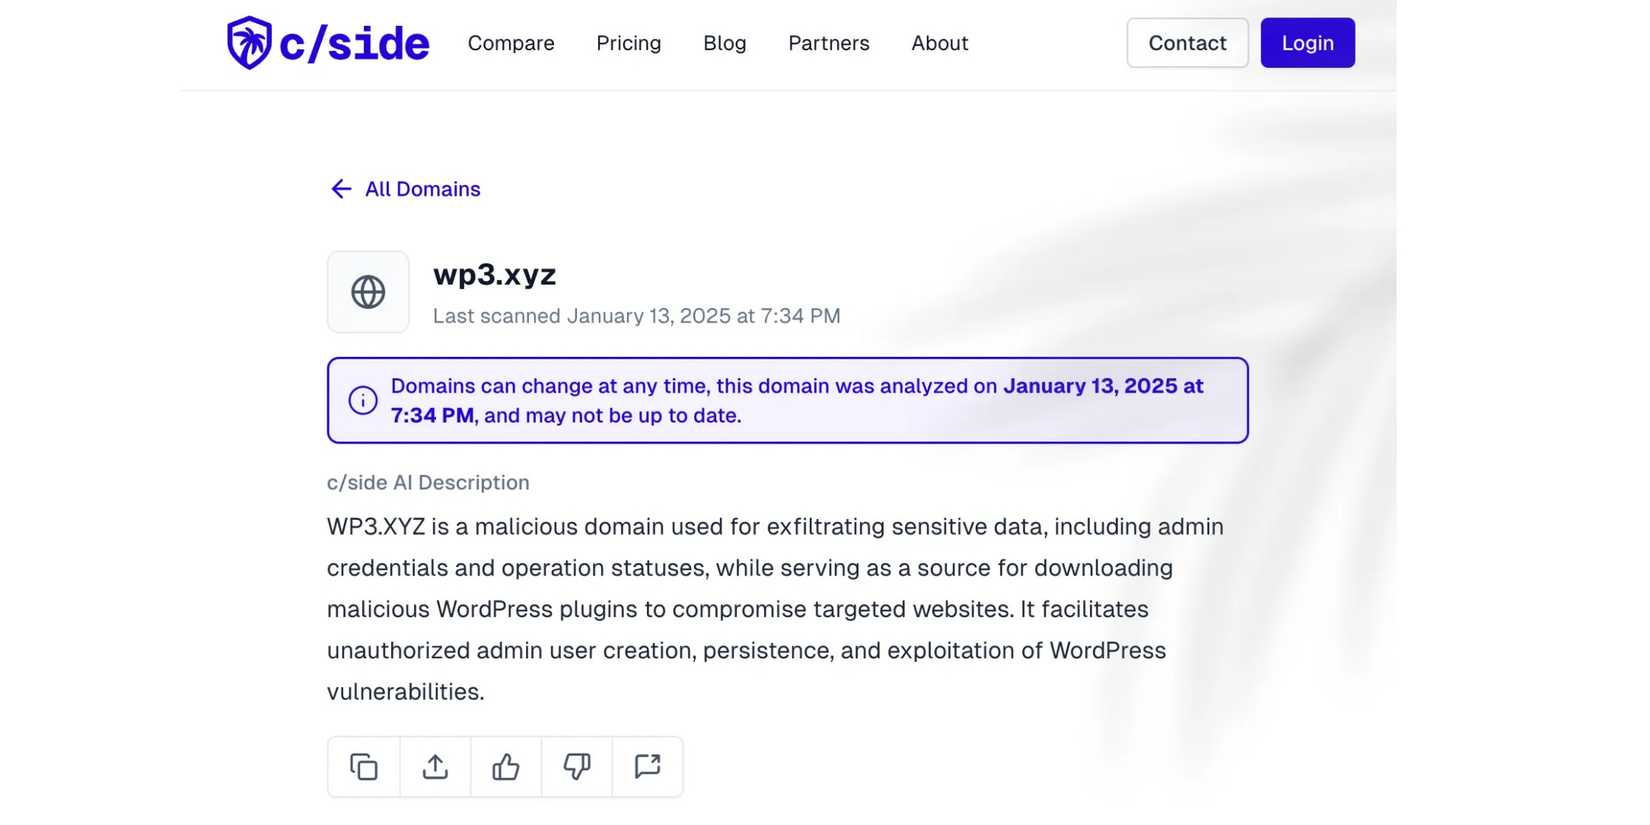Viewport: 1650px width, 825px height.
Task: Return to All Domains
Action: pos(423,188)
